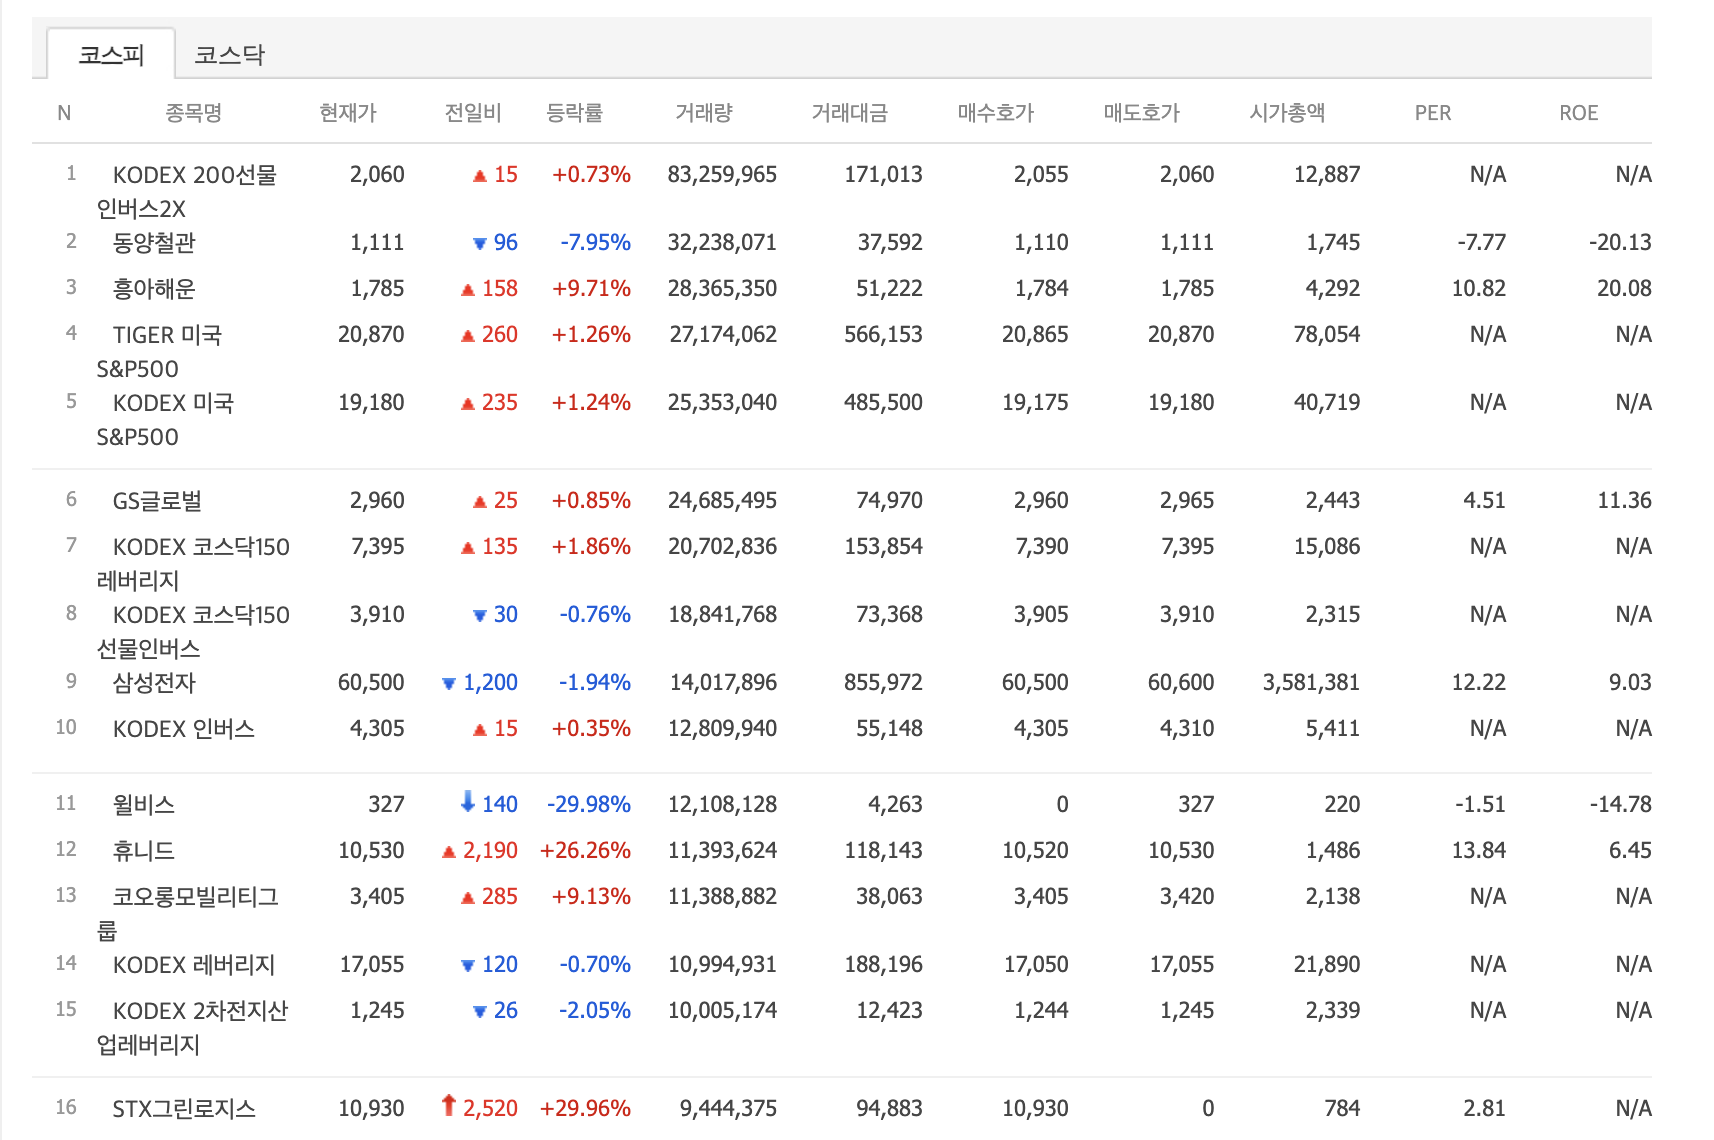Select the +29.96% change rate value
The height and width of the screenshot is (1140, 1714).
click(585, 1108)
